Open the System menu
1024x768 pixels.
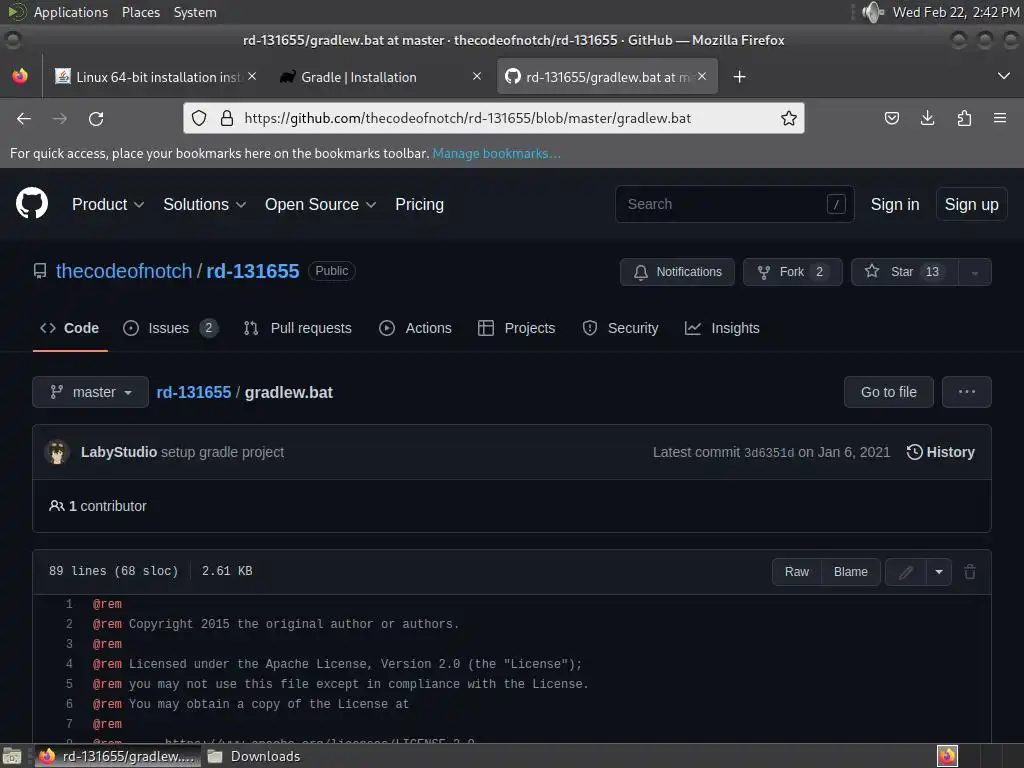point(195,12)
